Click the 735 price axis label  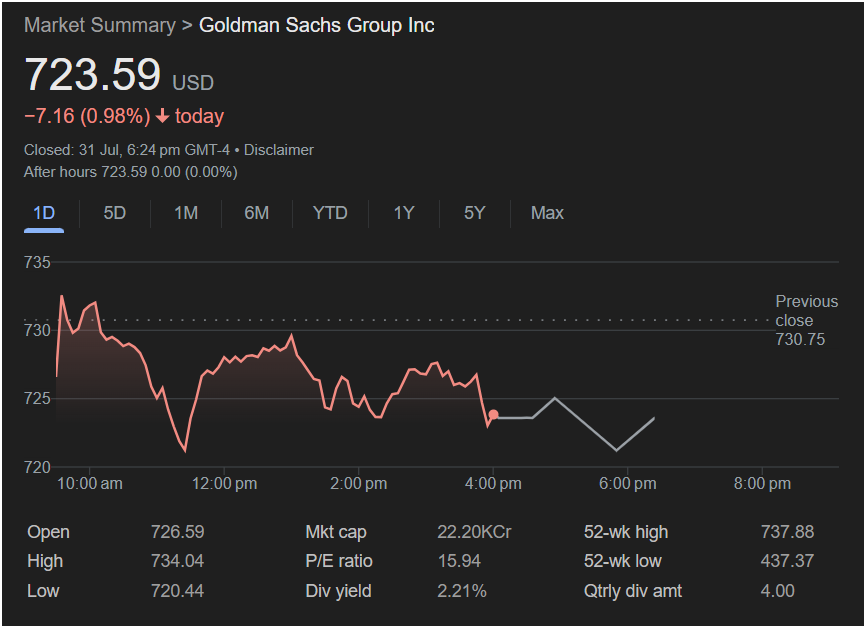tap(37, 262)
